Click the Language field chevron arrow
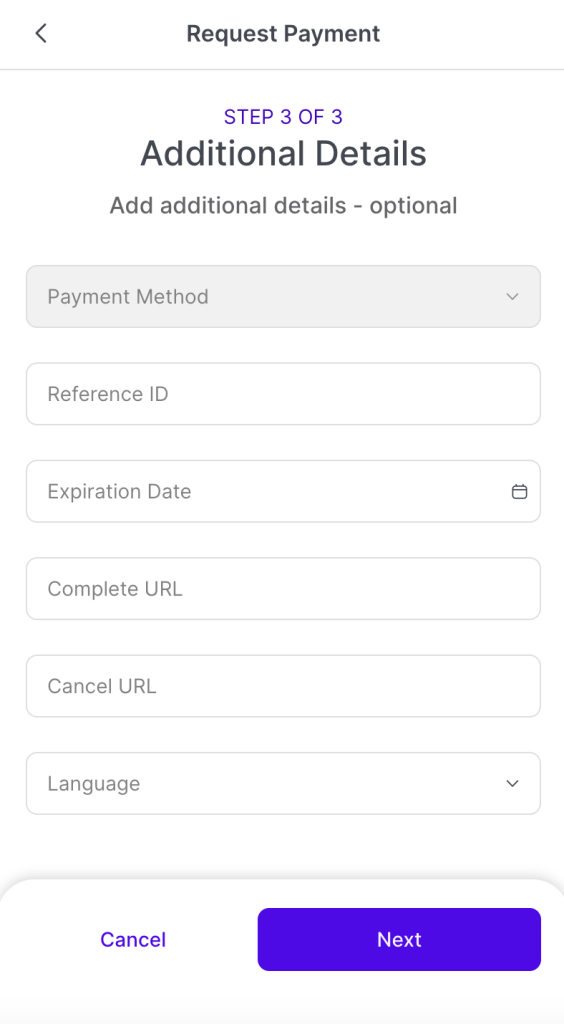564x1024 pixels. coord(512,784)
